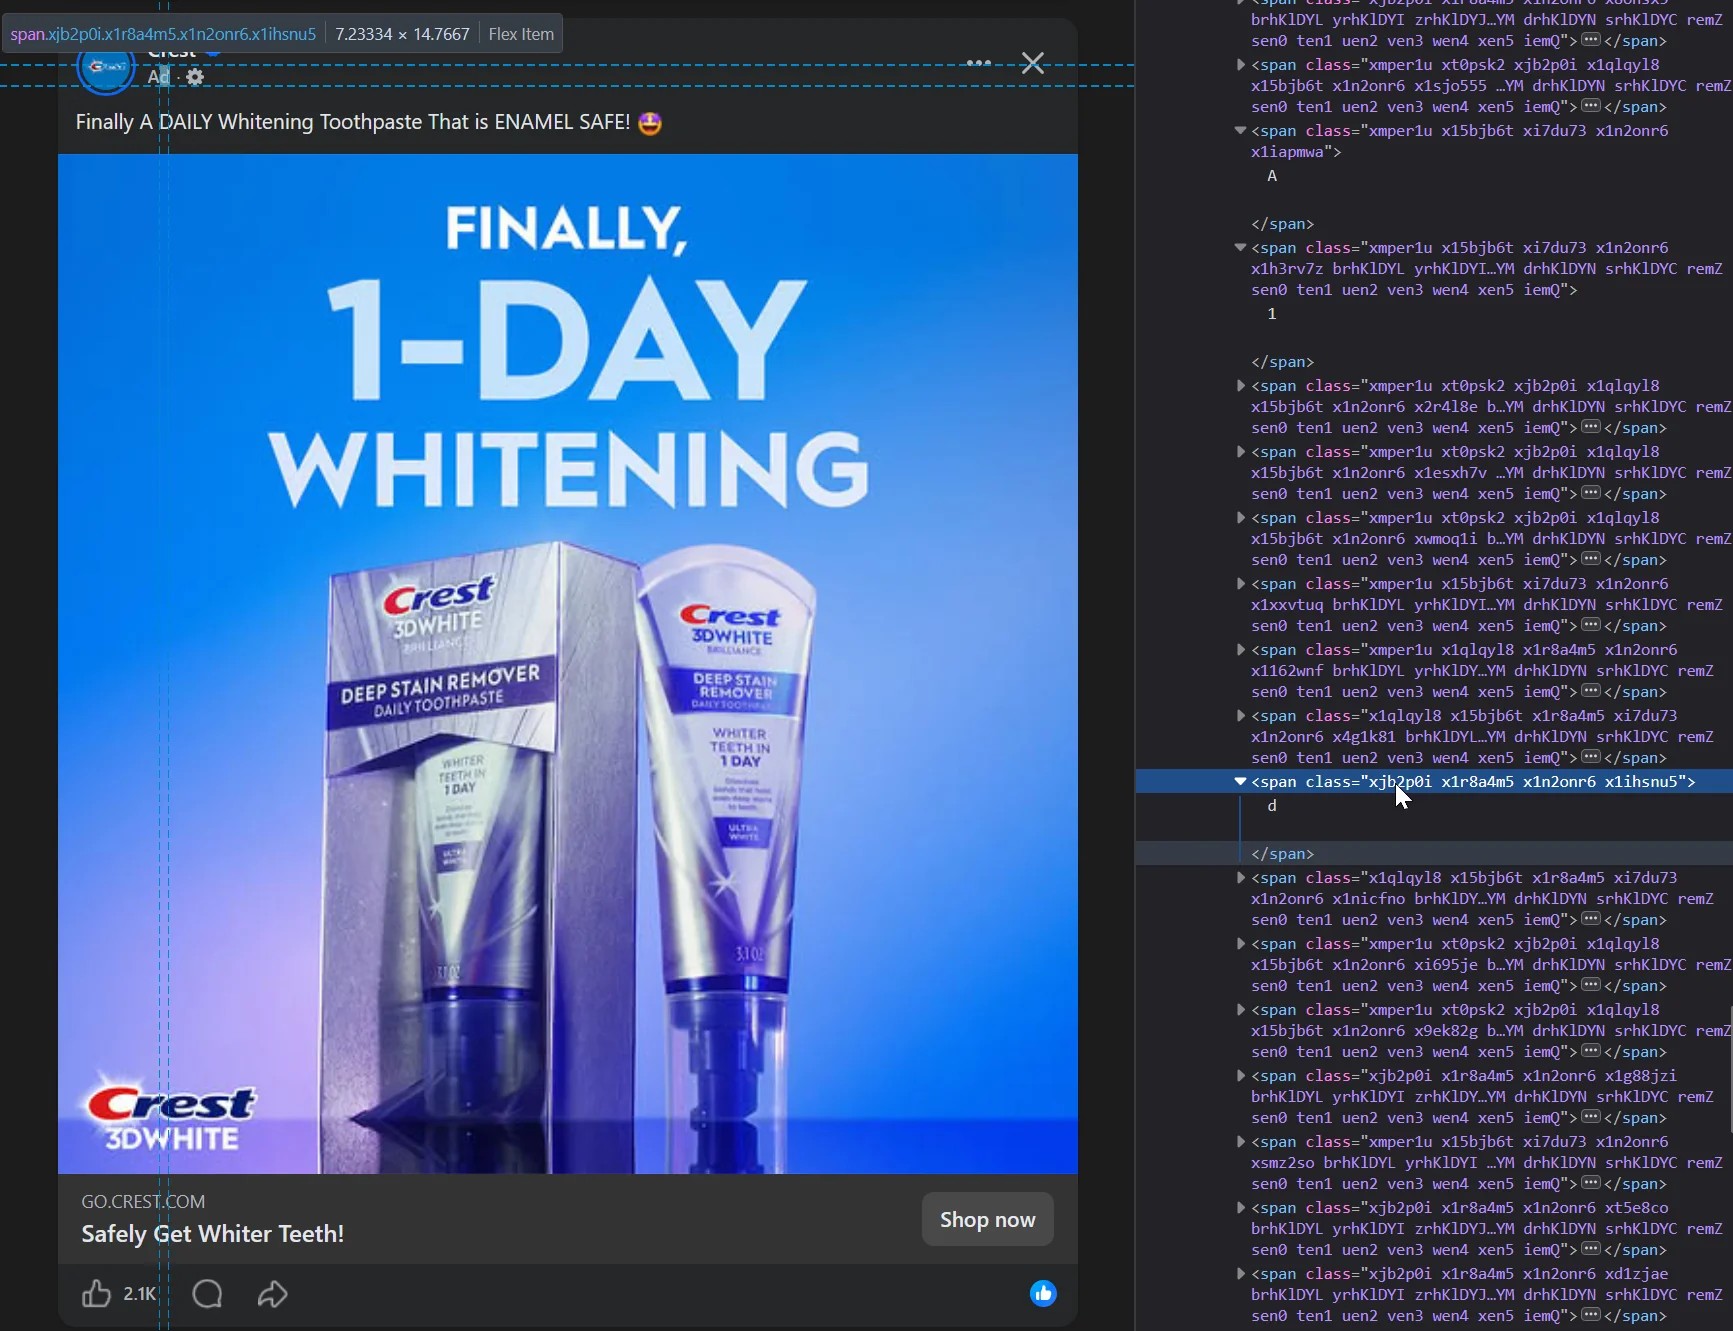Click the ellipsis in the x1162wnf span
1733x1331 pixels.
point(1591,691)
